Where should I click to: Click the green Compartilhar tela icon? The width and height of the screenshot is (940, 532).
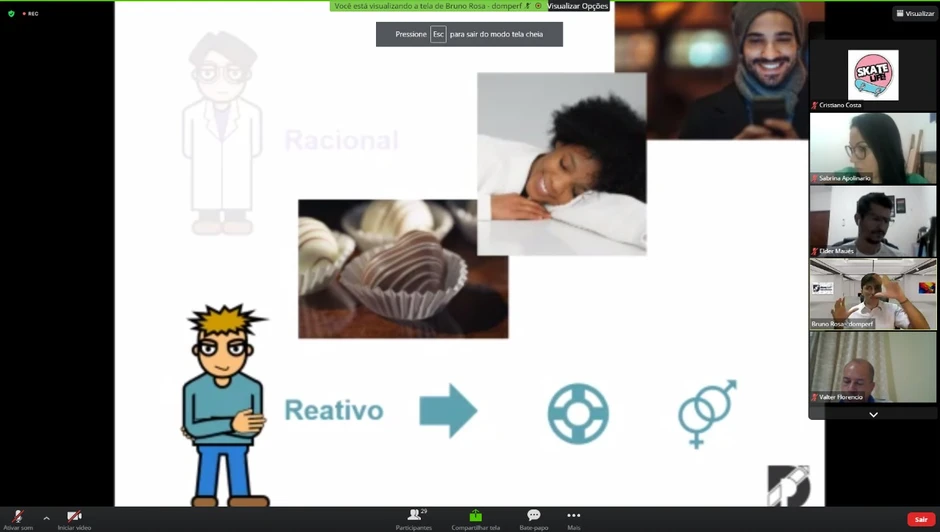click(475, 516)
